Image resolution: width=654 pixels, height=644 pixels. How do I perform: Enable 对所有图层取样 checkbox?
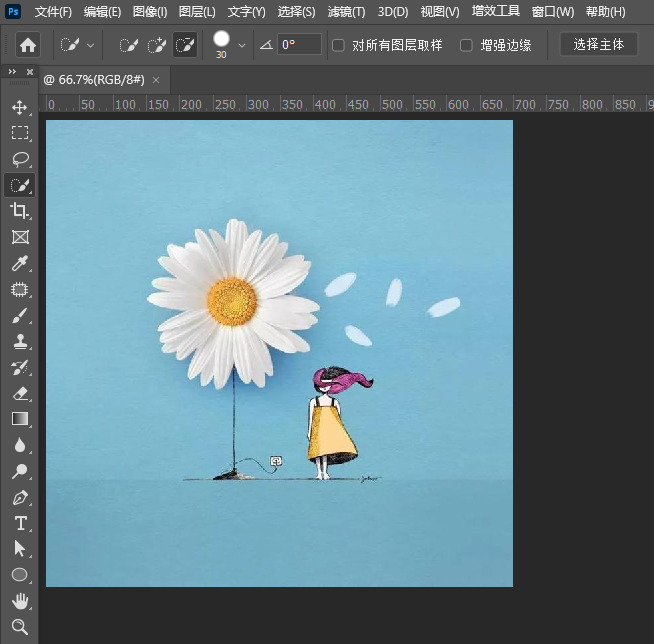click(x=338, y=45)
